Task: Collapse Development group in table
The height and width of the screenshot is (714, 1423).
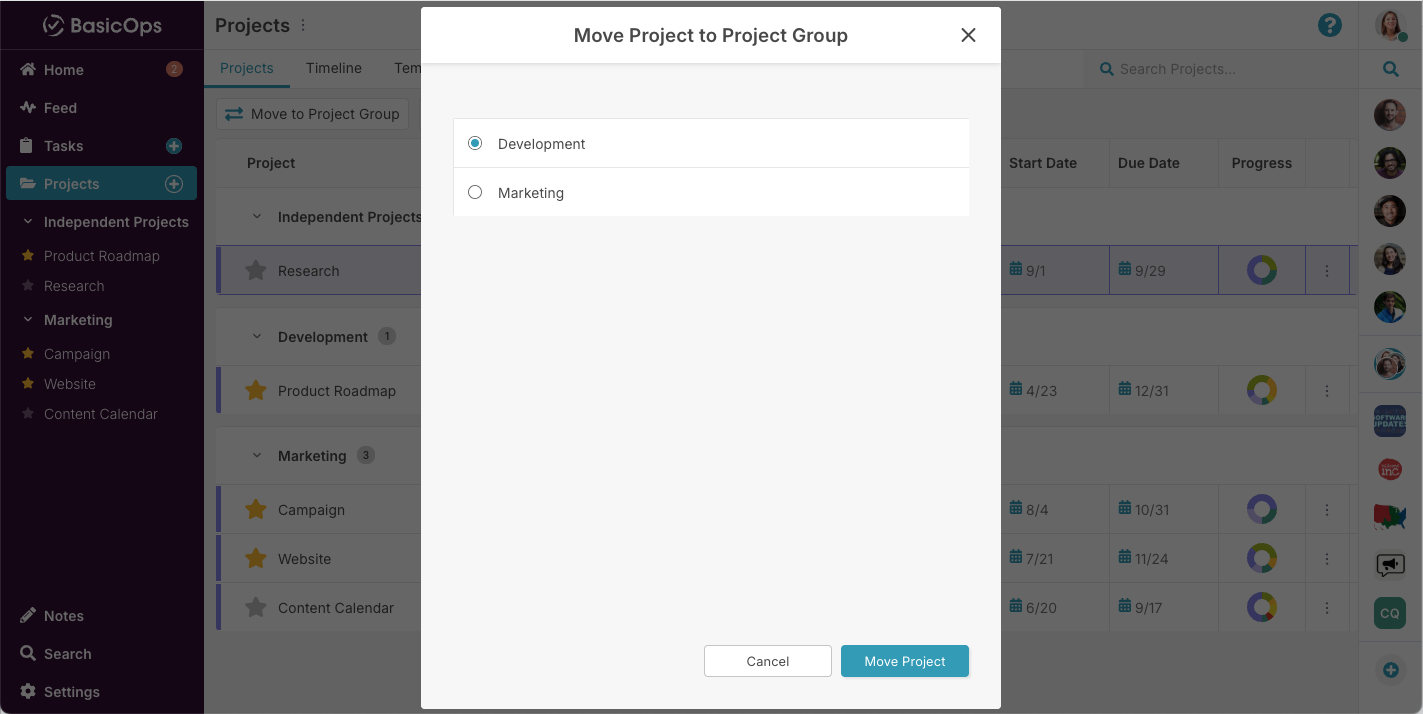Action: point(256,337)
